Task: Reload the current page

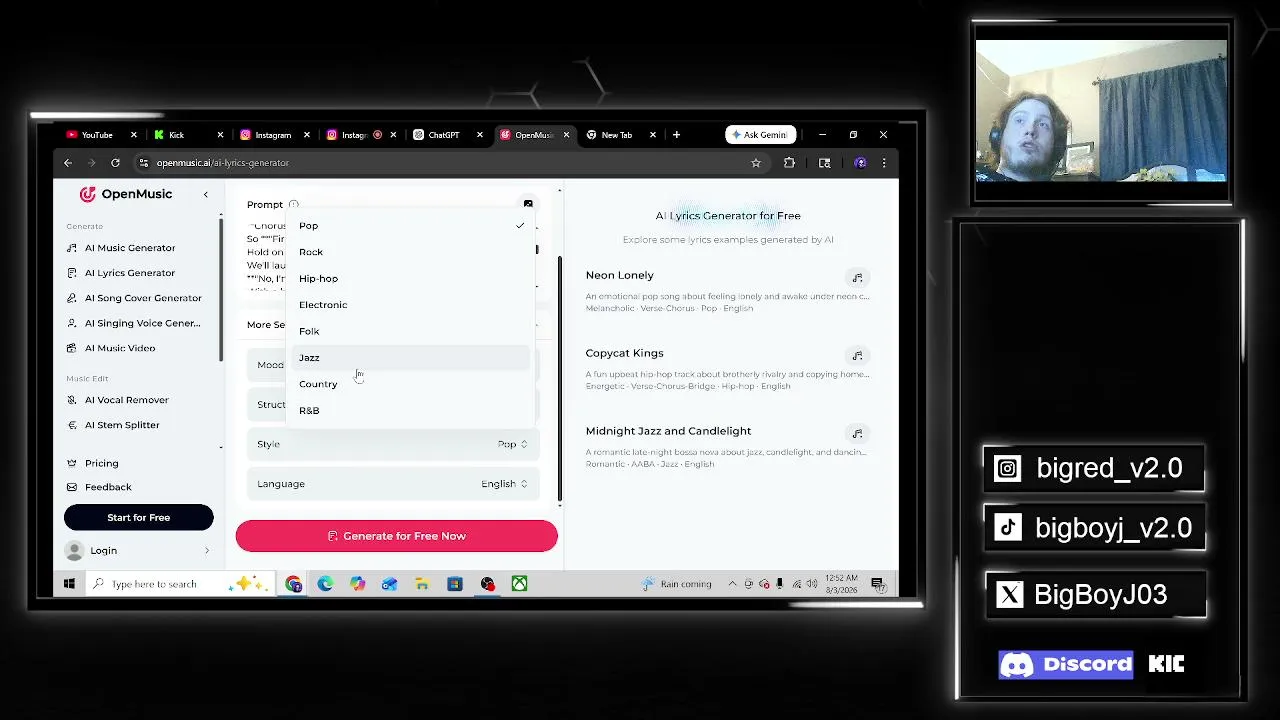Action: [x=116, y=163]
